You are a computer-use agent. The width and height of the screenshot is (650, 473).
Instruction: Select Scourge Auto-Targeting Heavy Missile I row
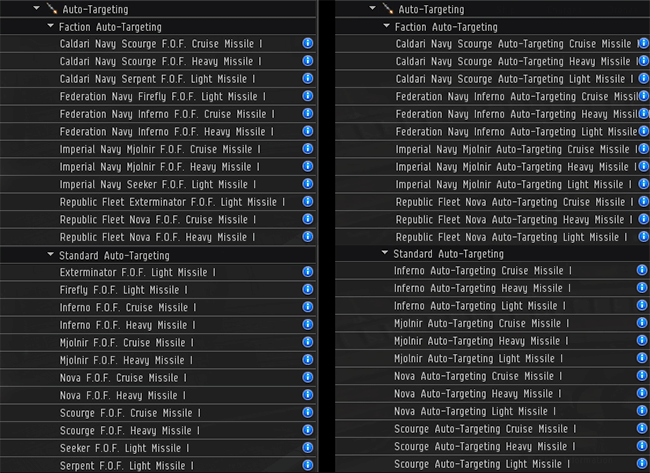492,446
